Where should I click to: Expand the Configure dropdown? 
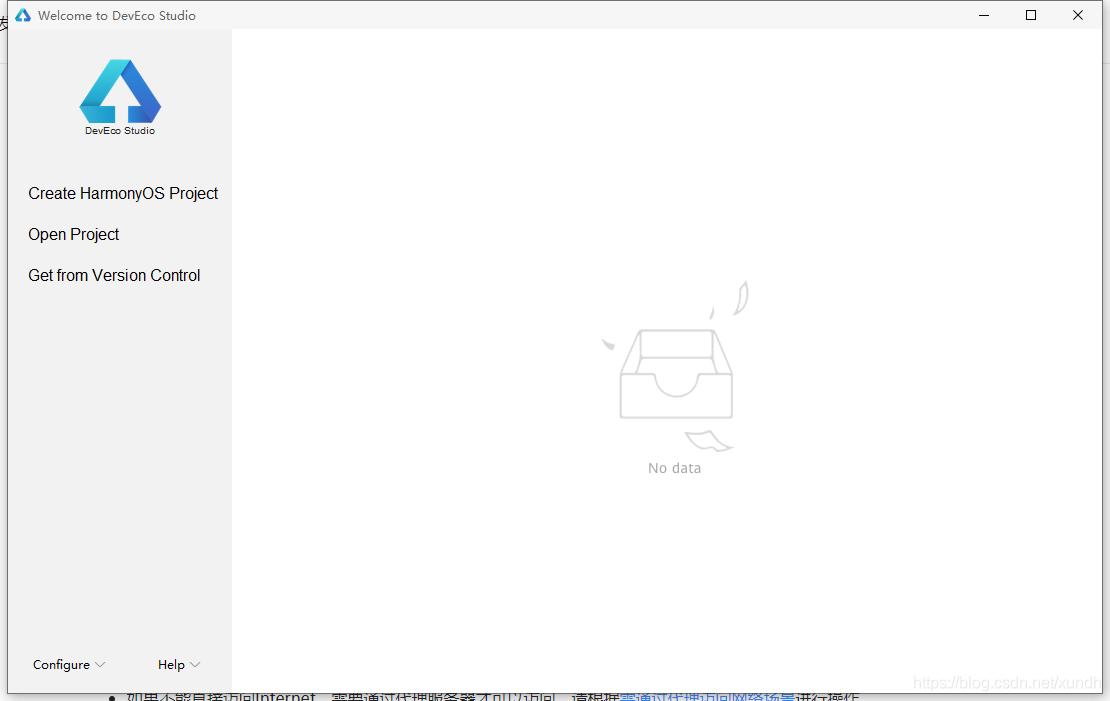click(69, 664)
